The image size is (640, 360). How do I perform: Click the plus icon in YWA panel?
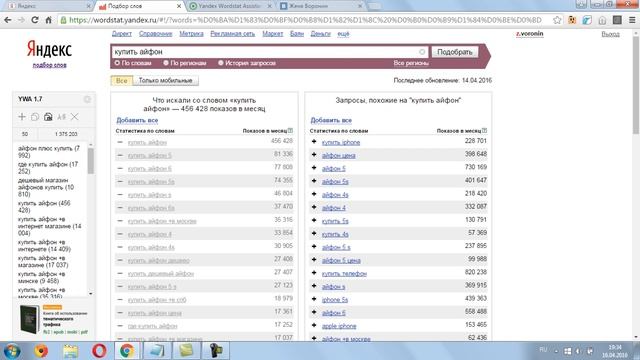click(22, 117)
